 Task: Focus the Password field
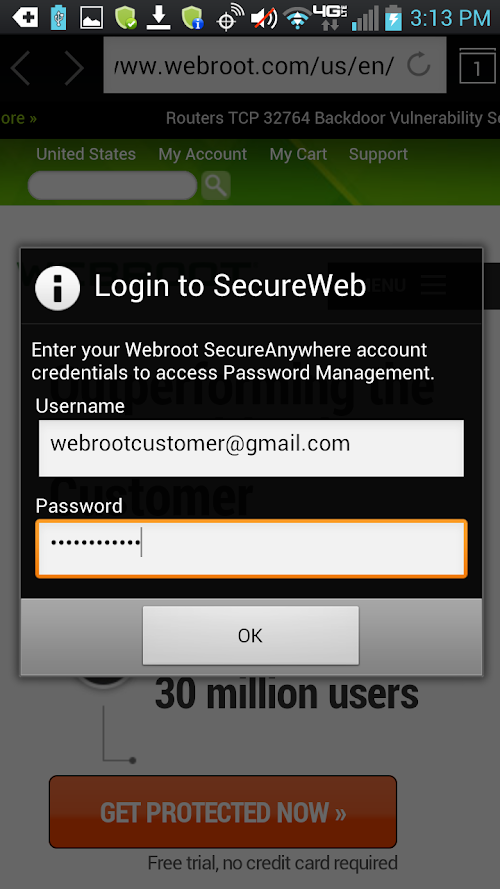tap(251, 549)
